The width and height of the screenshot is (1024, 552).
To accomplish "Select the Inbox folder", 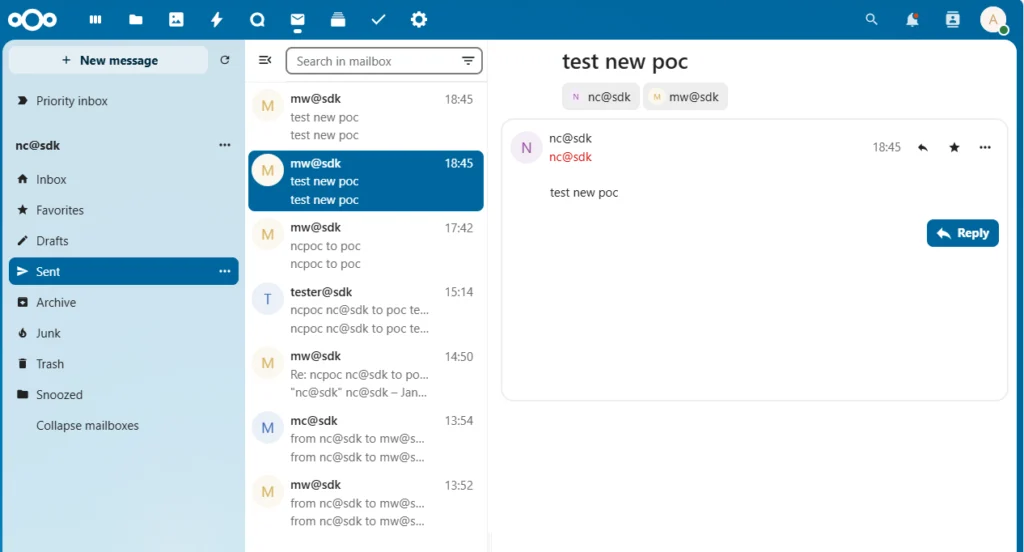I will (x=51, y=179).
